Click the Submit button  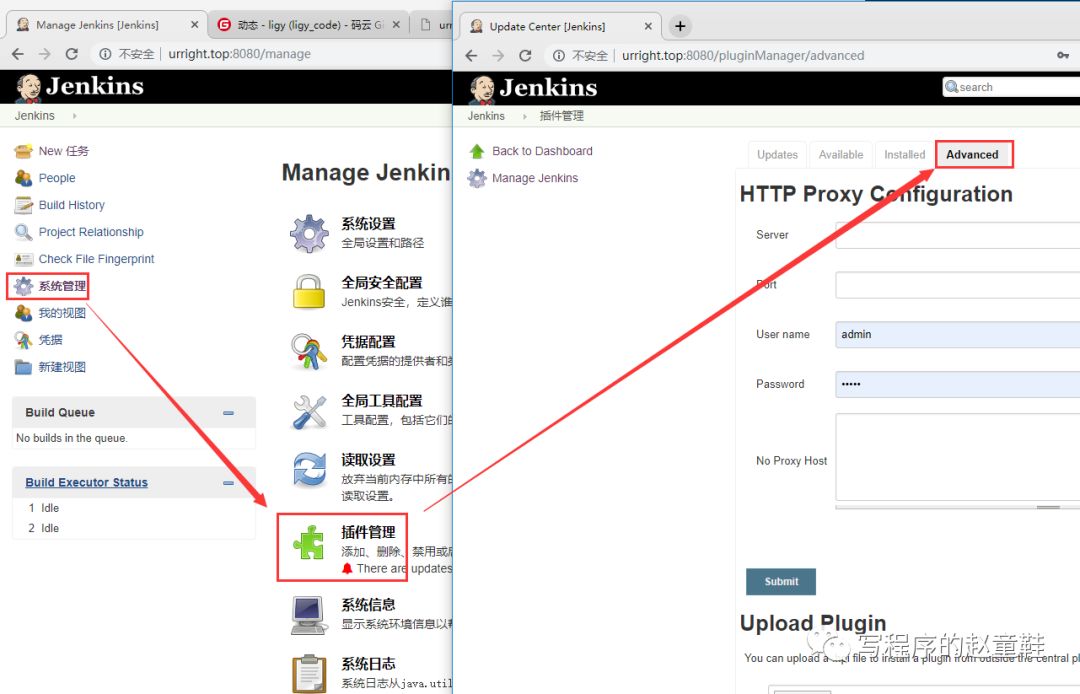(780, 582)
